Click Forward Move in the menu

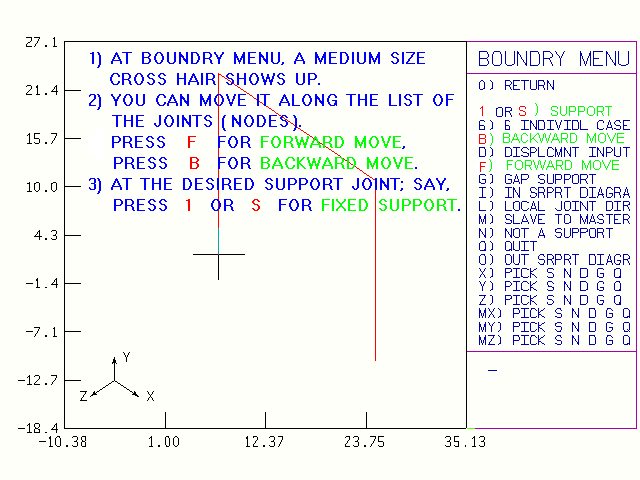[549, 165]
